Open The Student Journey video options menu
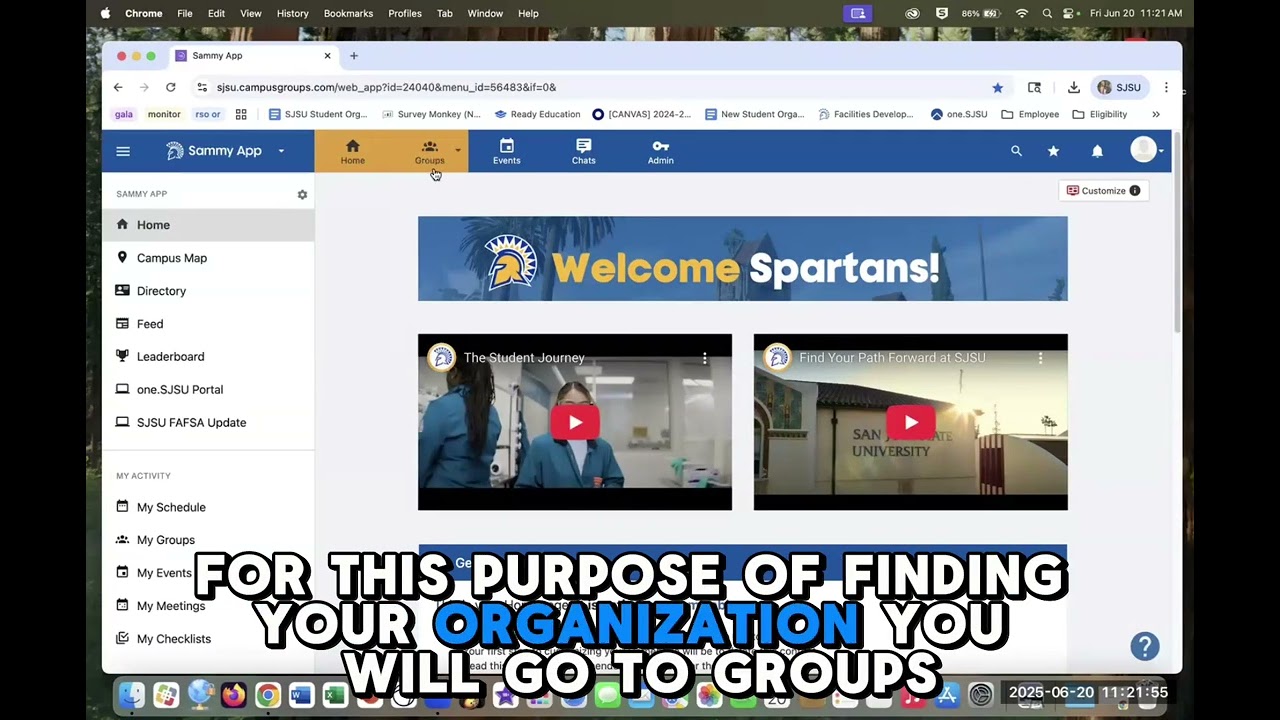The image size is (1280, 720). [x=705, y=358]
